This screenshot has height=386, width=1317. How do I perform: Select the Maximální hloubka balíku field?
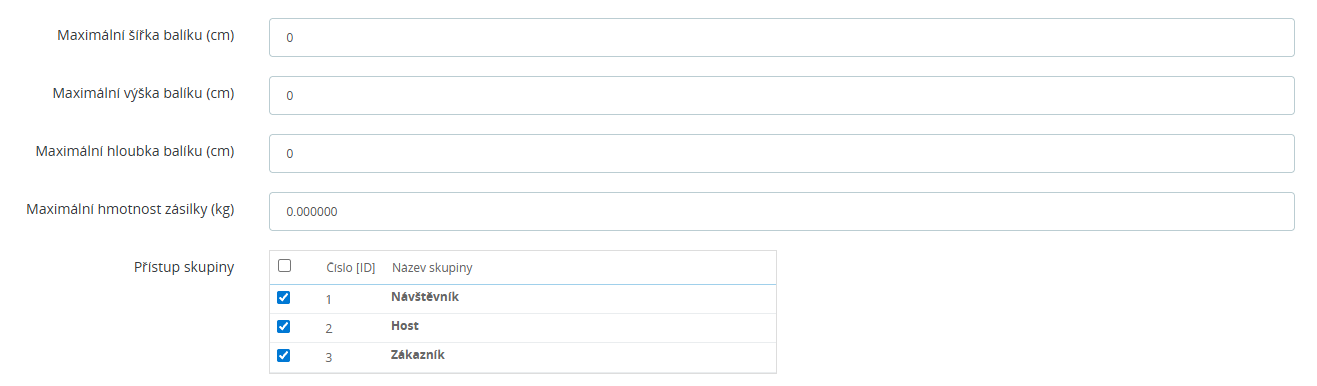782,153
